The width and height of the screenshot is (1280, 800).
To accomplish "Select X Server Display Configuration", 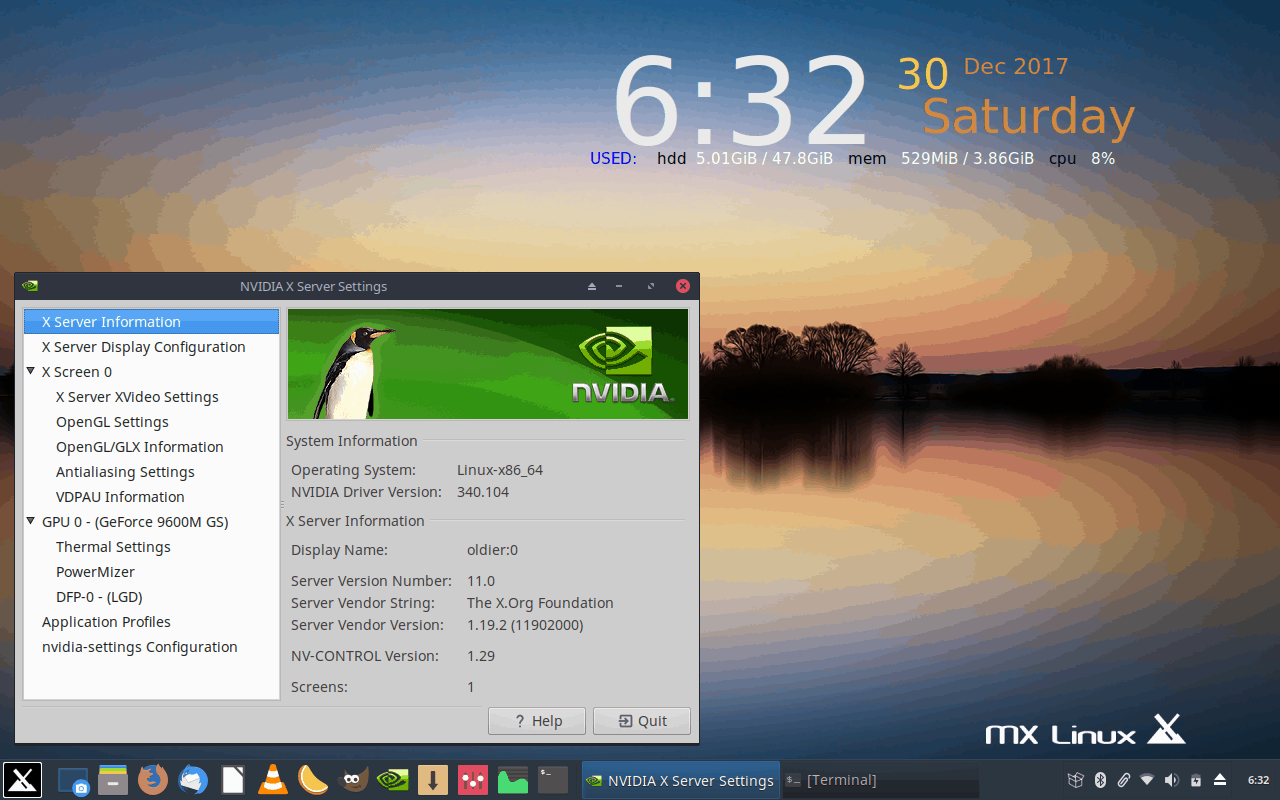I will pos(143,347).
